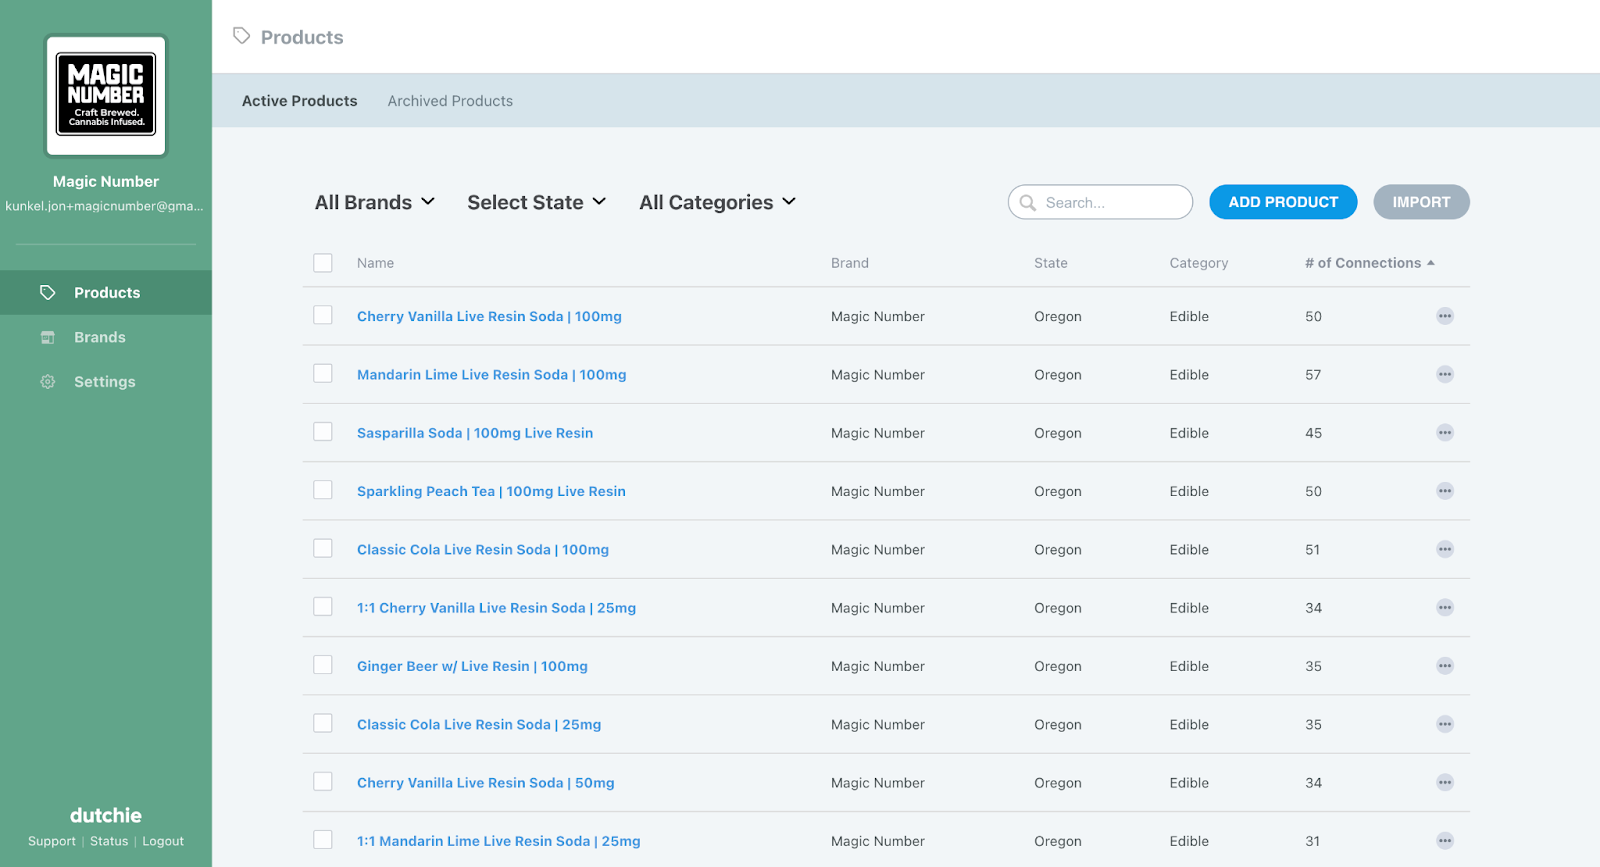Open Sparkling Peach Tea | 100mg Live Resin
The image size is (1600, 867).
pos(491,491)
